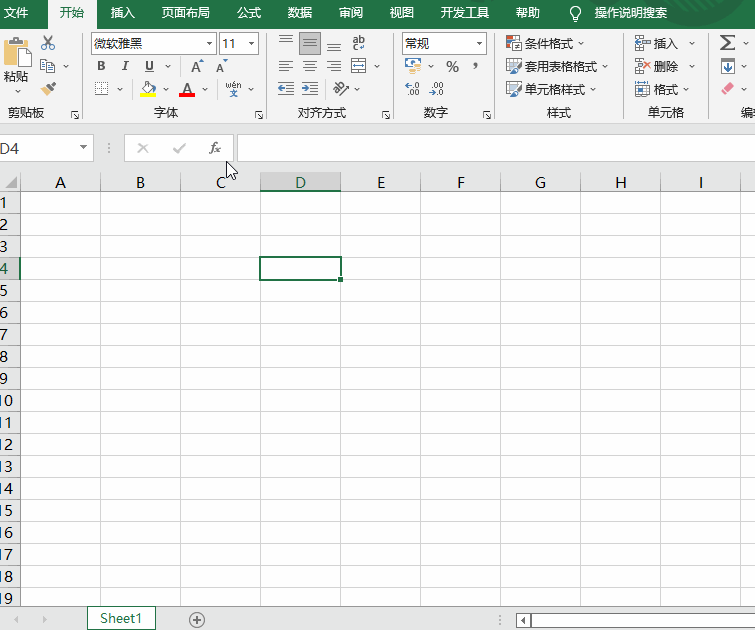Viewport: 755px width, 630px height.
Task: Apply yellow fill color bucket
Action: pyautogui.click(x=148, y=89)
